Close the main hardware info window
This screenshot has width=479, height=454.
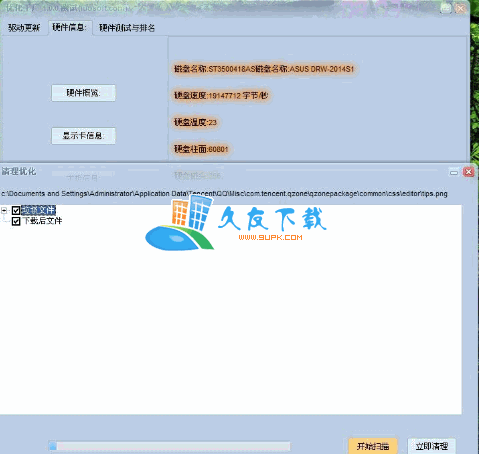460,8
